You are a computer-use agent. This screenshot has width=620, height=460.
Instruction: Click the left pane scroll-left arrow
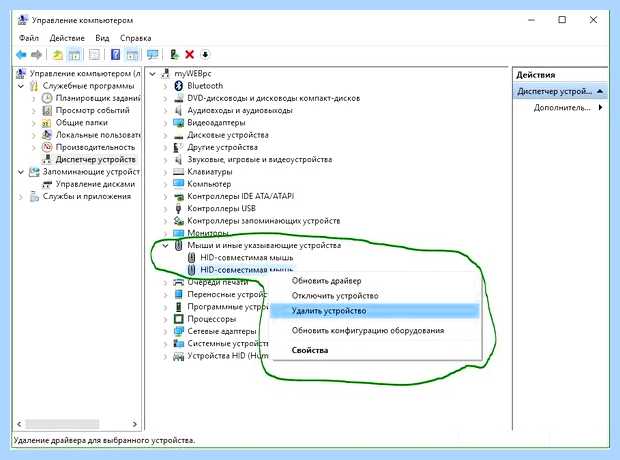(x=19, y=424)
